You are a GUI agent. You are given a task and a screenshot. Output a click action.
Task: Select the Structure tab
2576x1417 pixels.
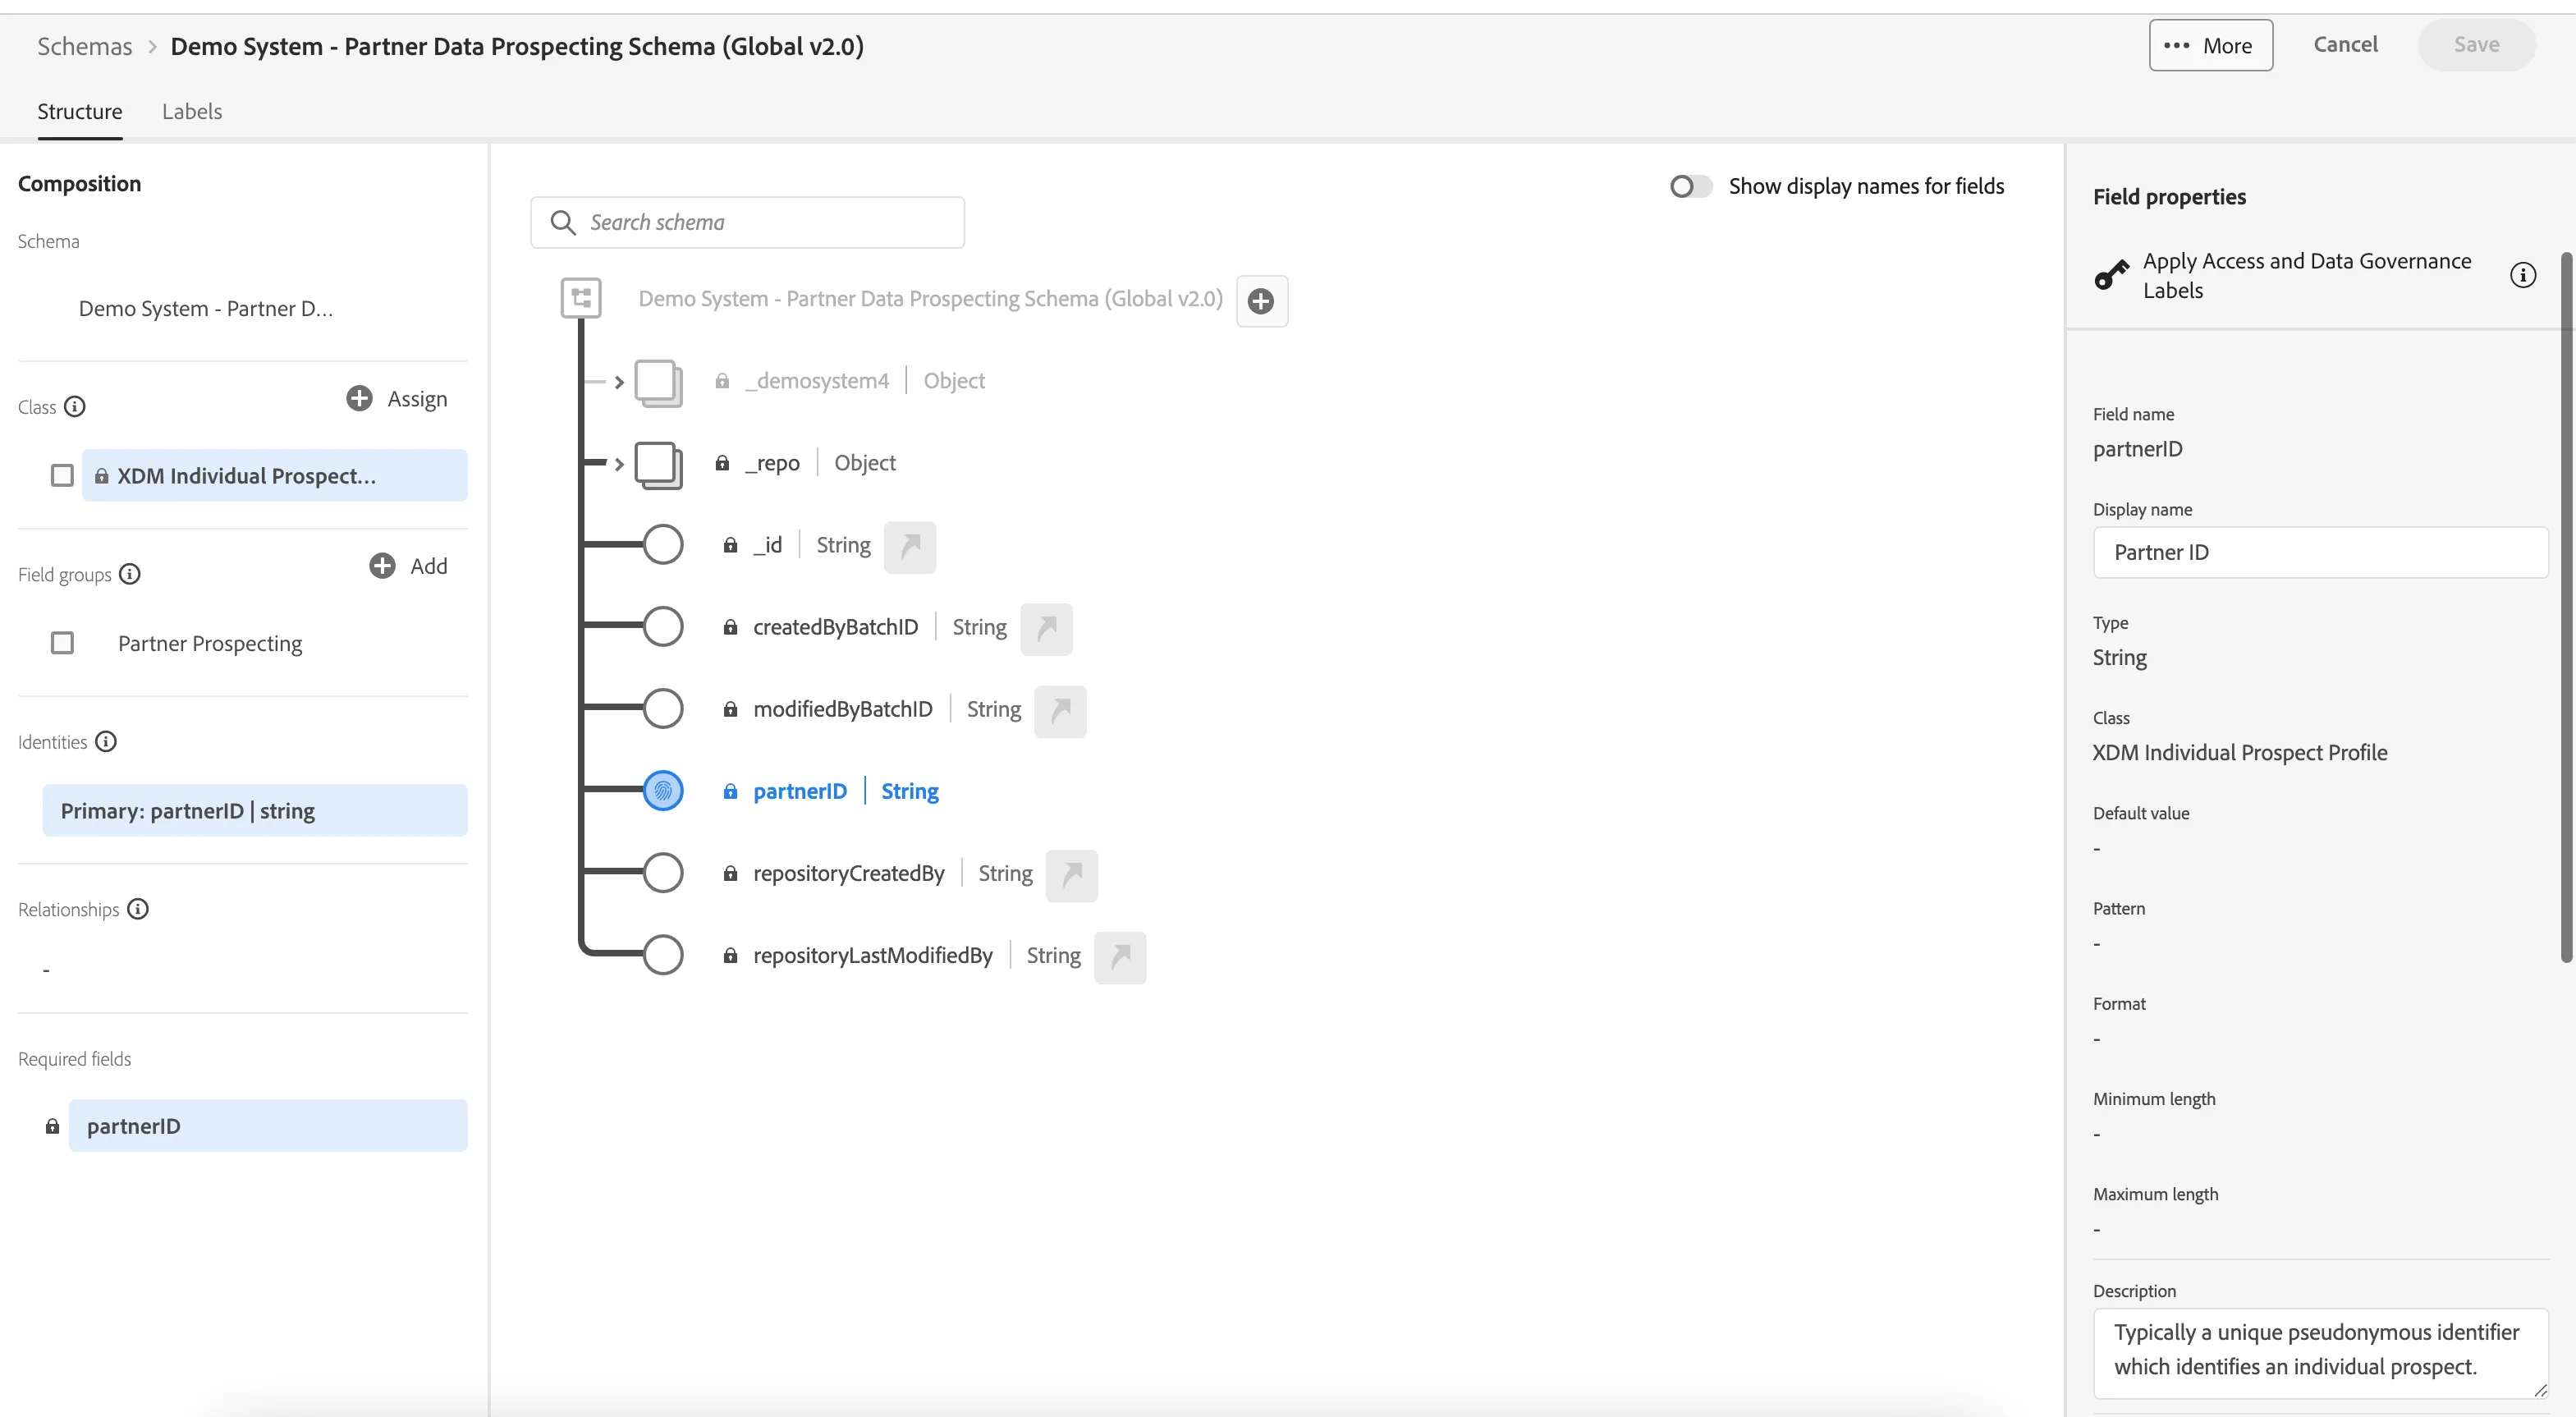80,111
